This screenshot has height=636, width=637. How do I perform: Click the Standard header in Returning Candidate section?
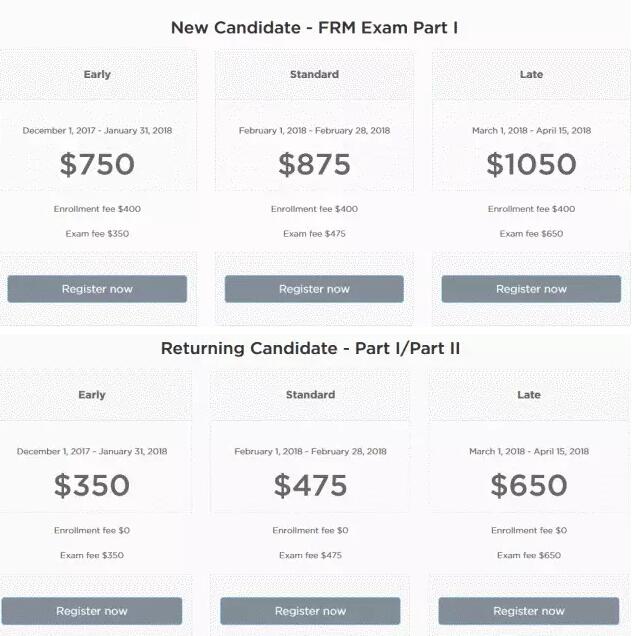click(x=310, y=395)
